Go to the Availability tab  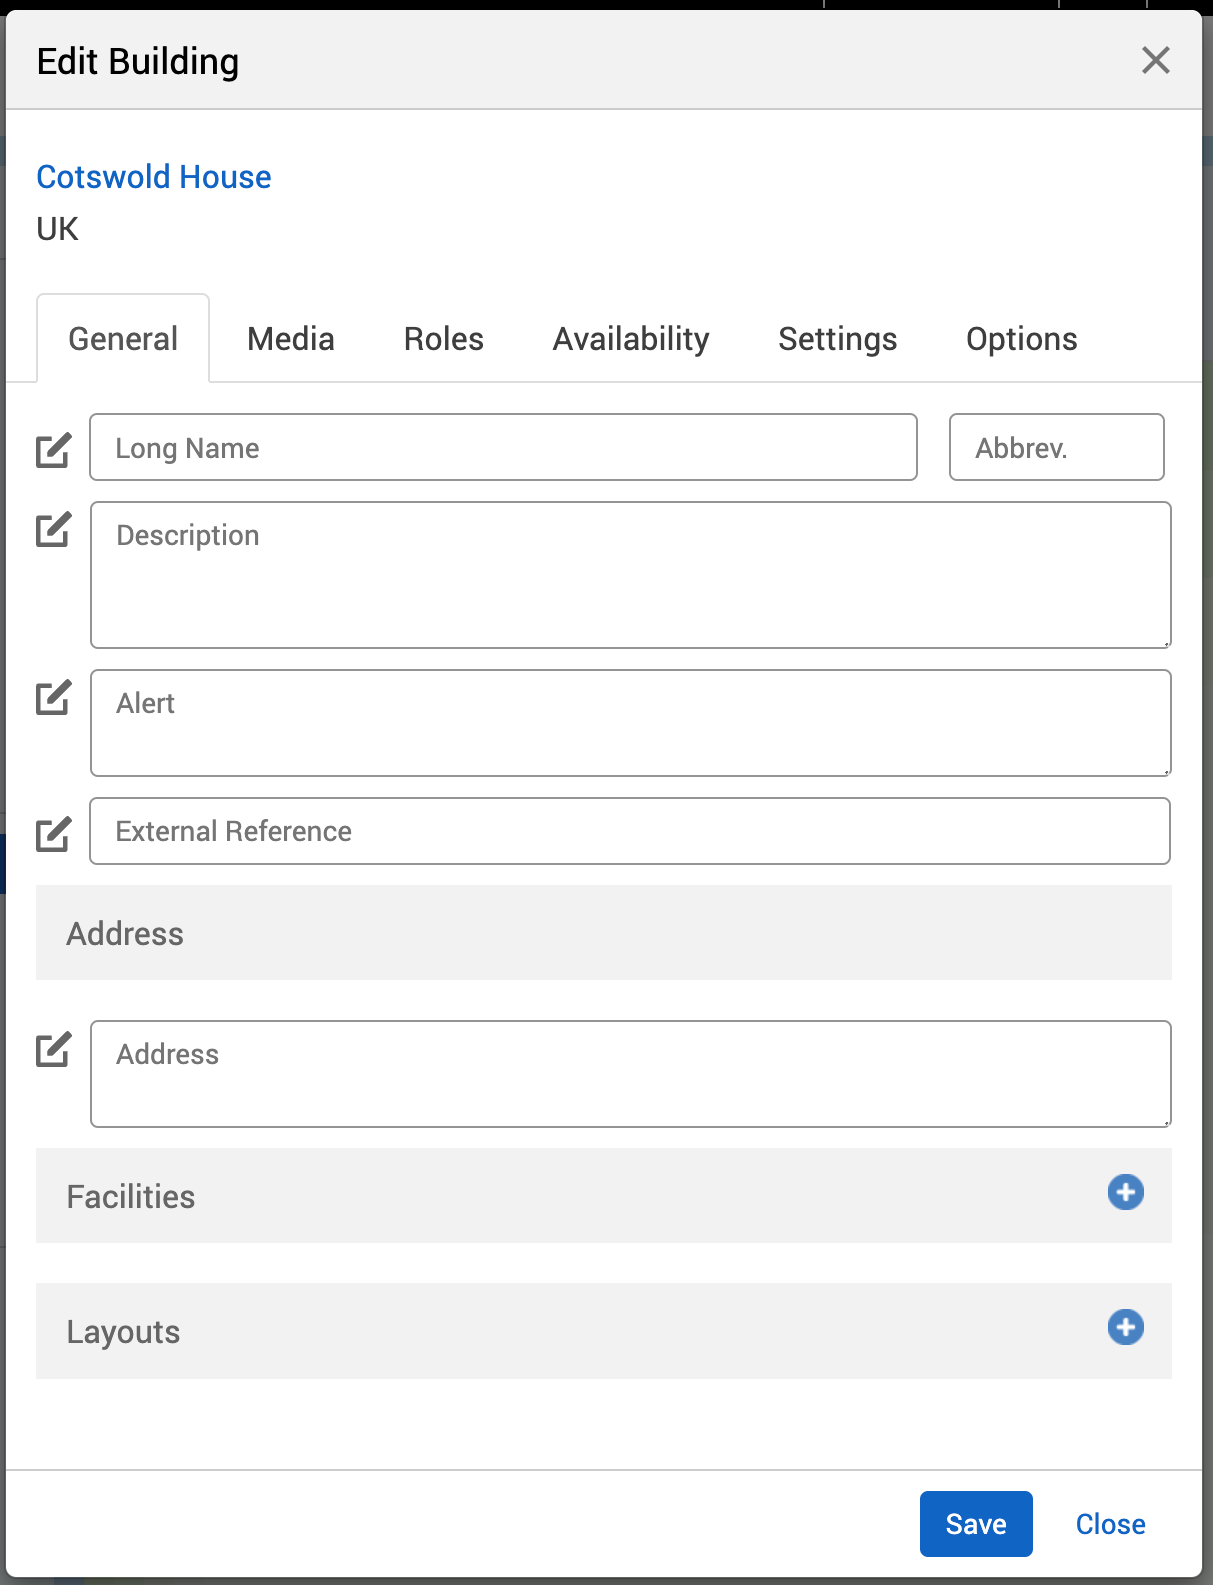point(631,339)
